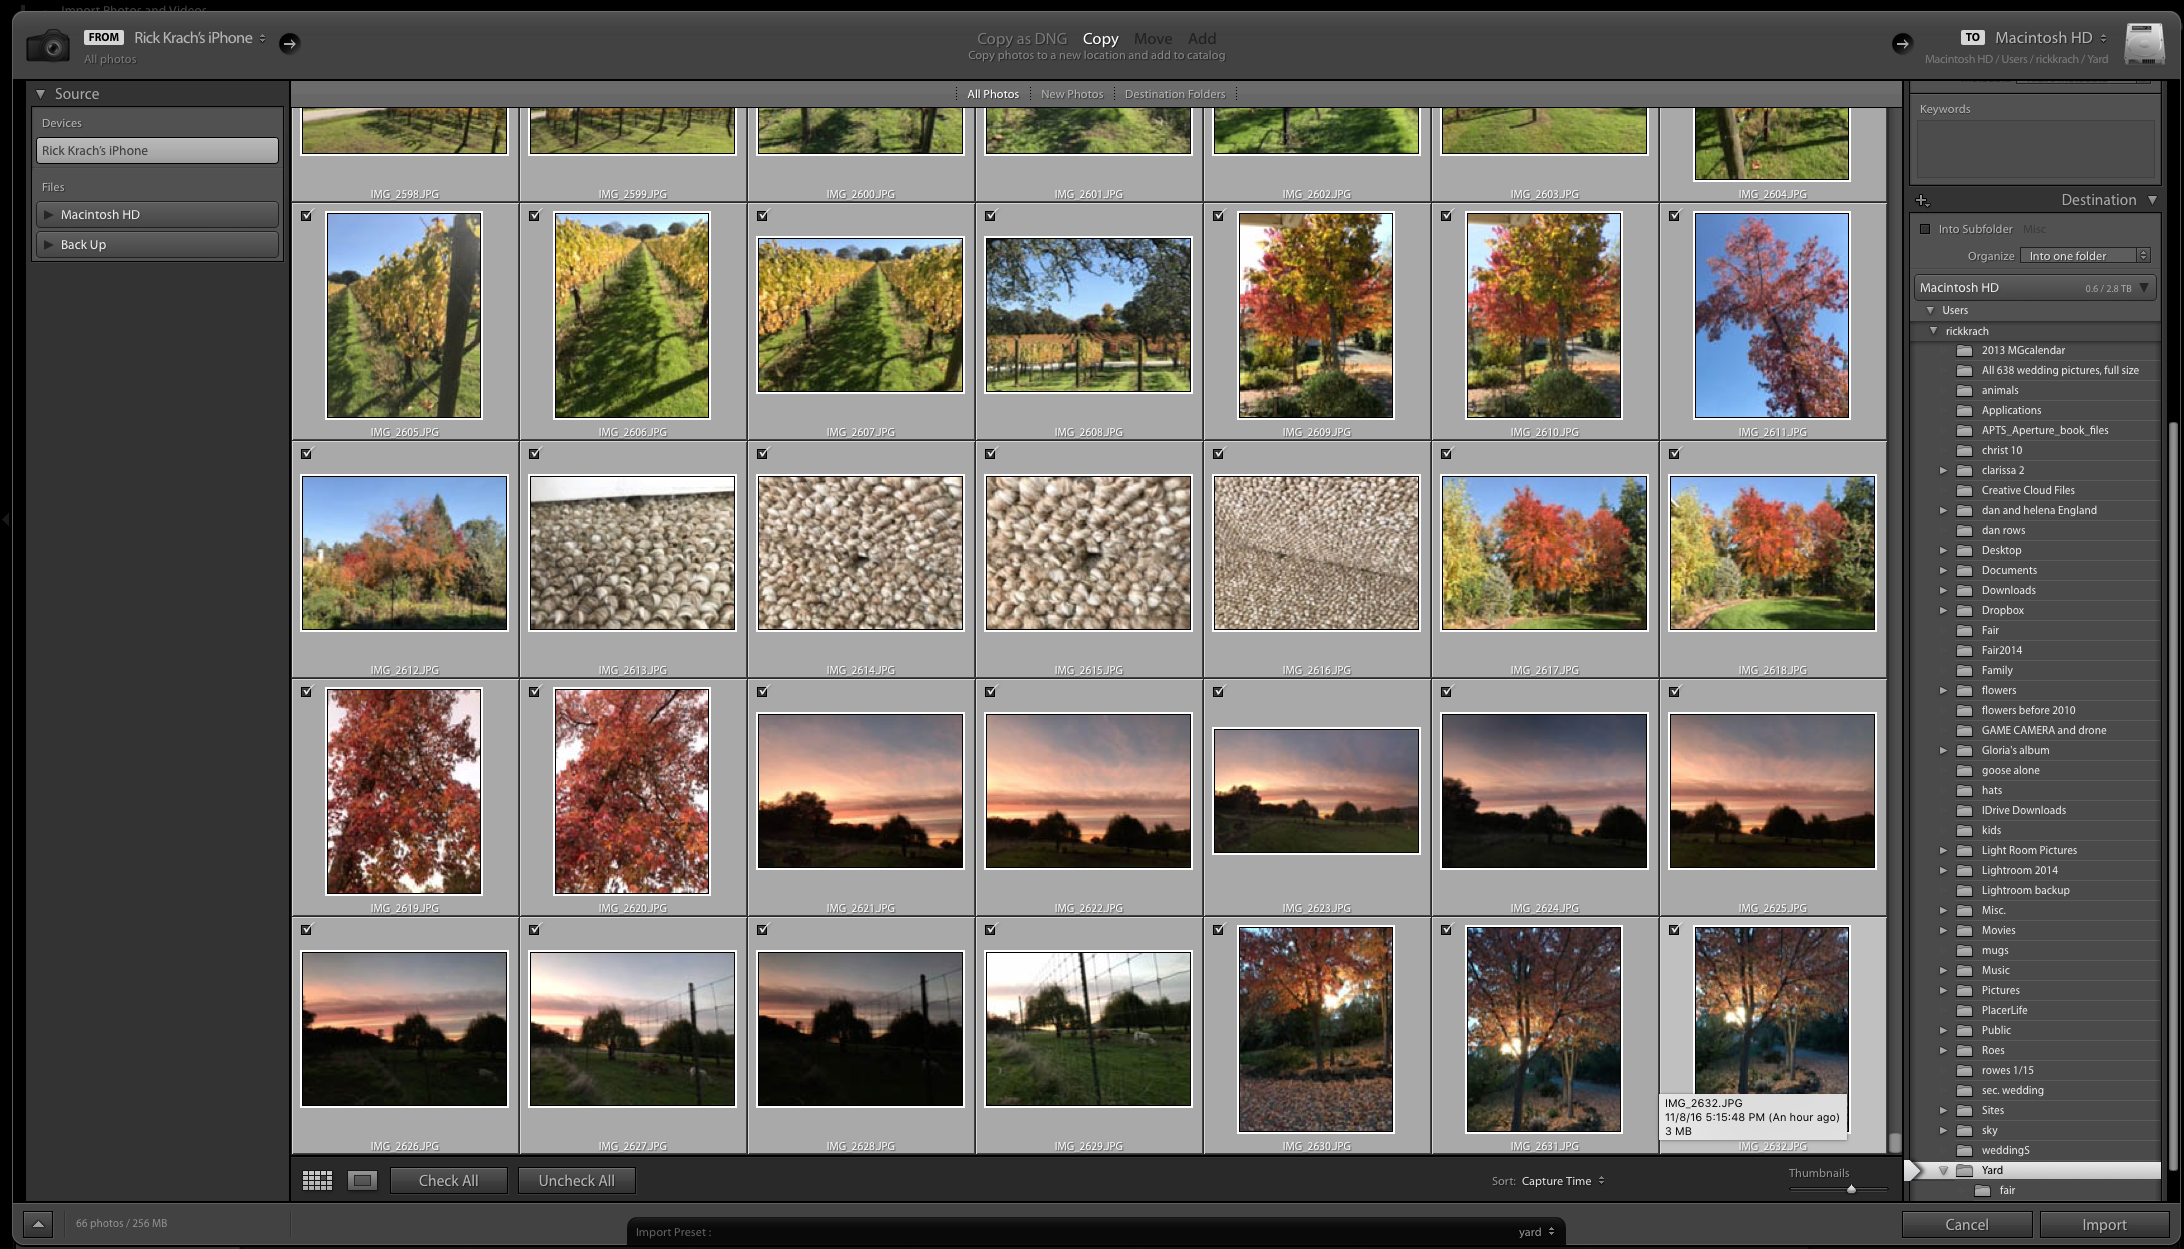Uncheck the IMG_2613.JPG carpet photo checkbox

pyautogui.click(x=535, y=454)
